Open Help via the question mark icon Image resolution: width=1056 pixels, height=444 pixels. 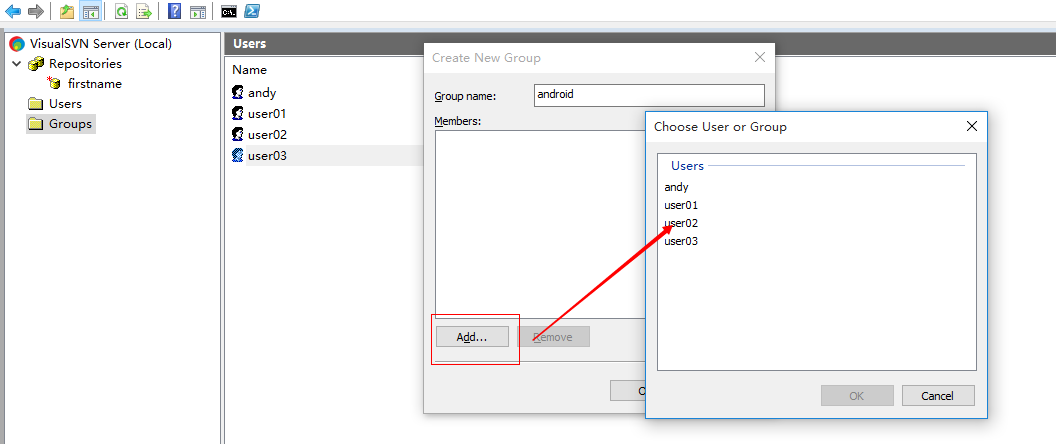pyautogui.click(x=174, y=11)
